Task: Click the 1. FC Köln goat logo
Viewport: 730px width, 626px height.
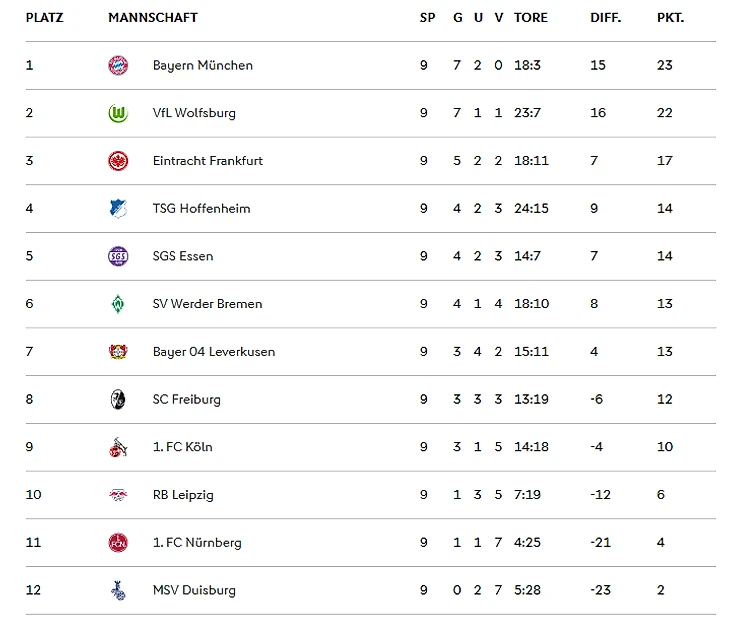Action: [x=118, y=447]
